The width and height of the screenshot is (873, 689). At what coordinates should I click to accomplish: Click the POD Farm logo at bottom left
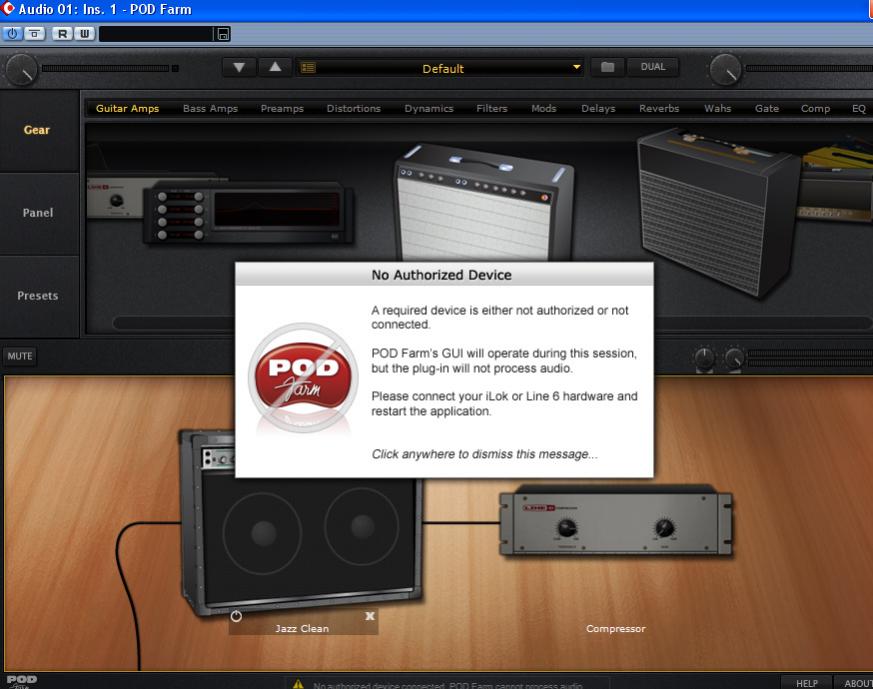22,681
